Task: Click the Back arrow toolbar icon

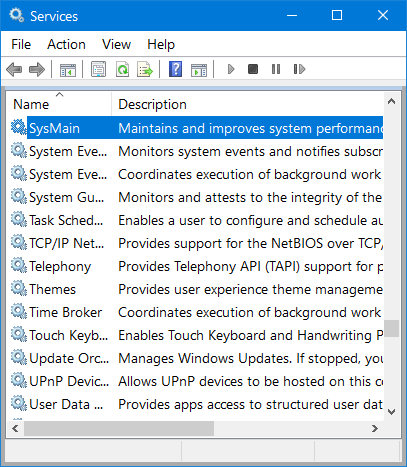Action: [x=14, y=69]
